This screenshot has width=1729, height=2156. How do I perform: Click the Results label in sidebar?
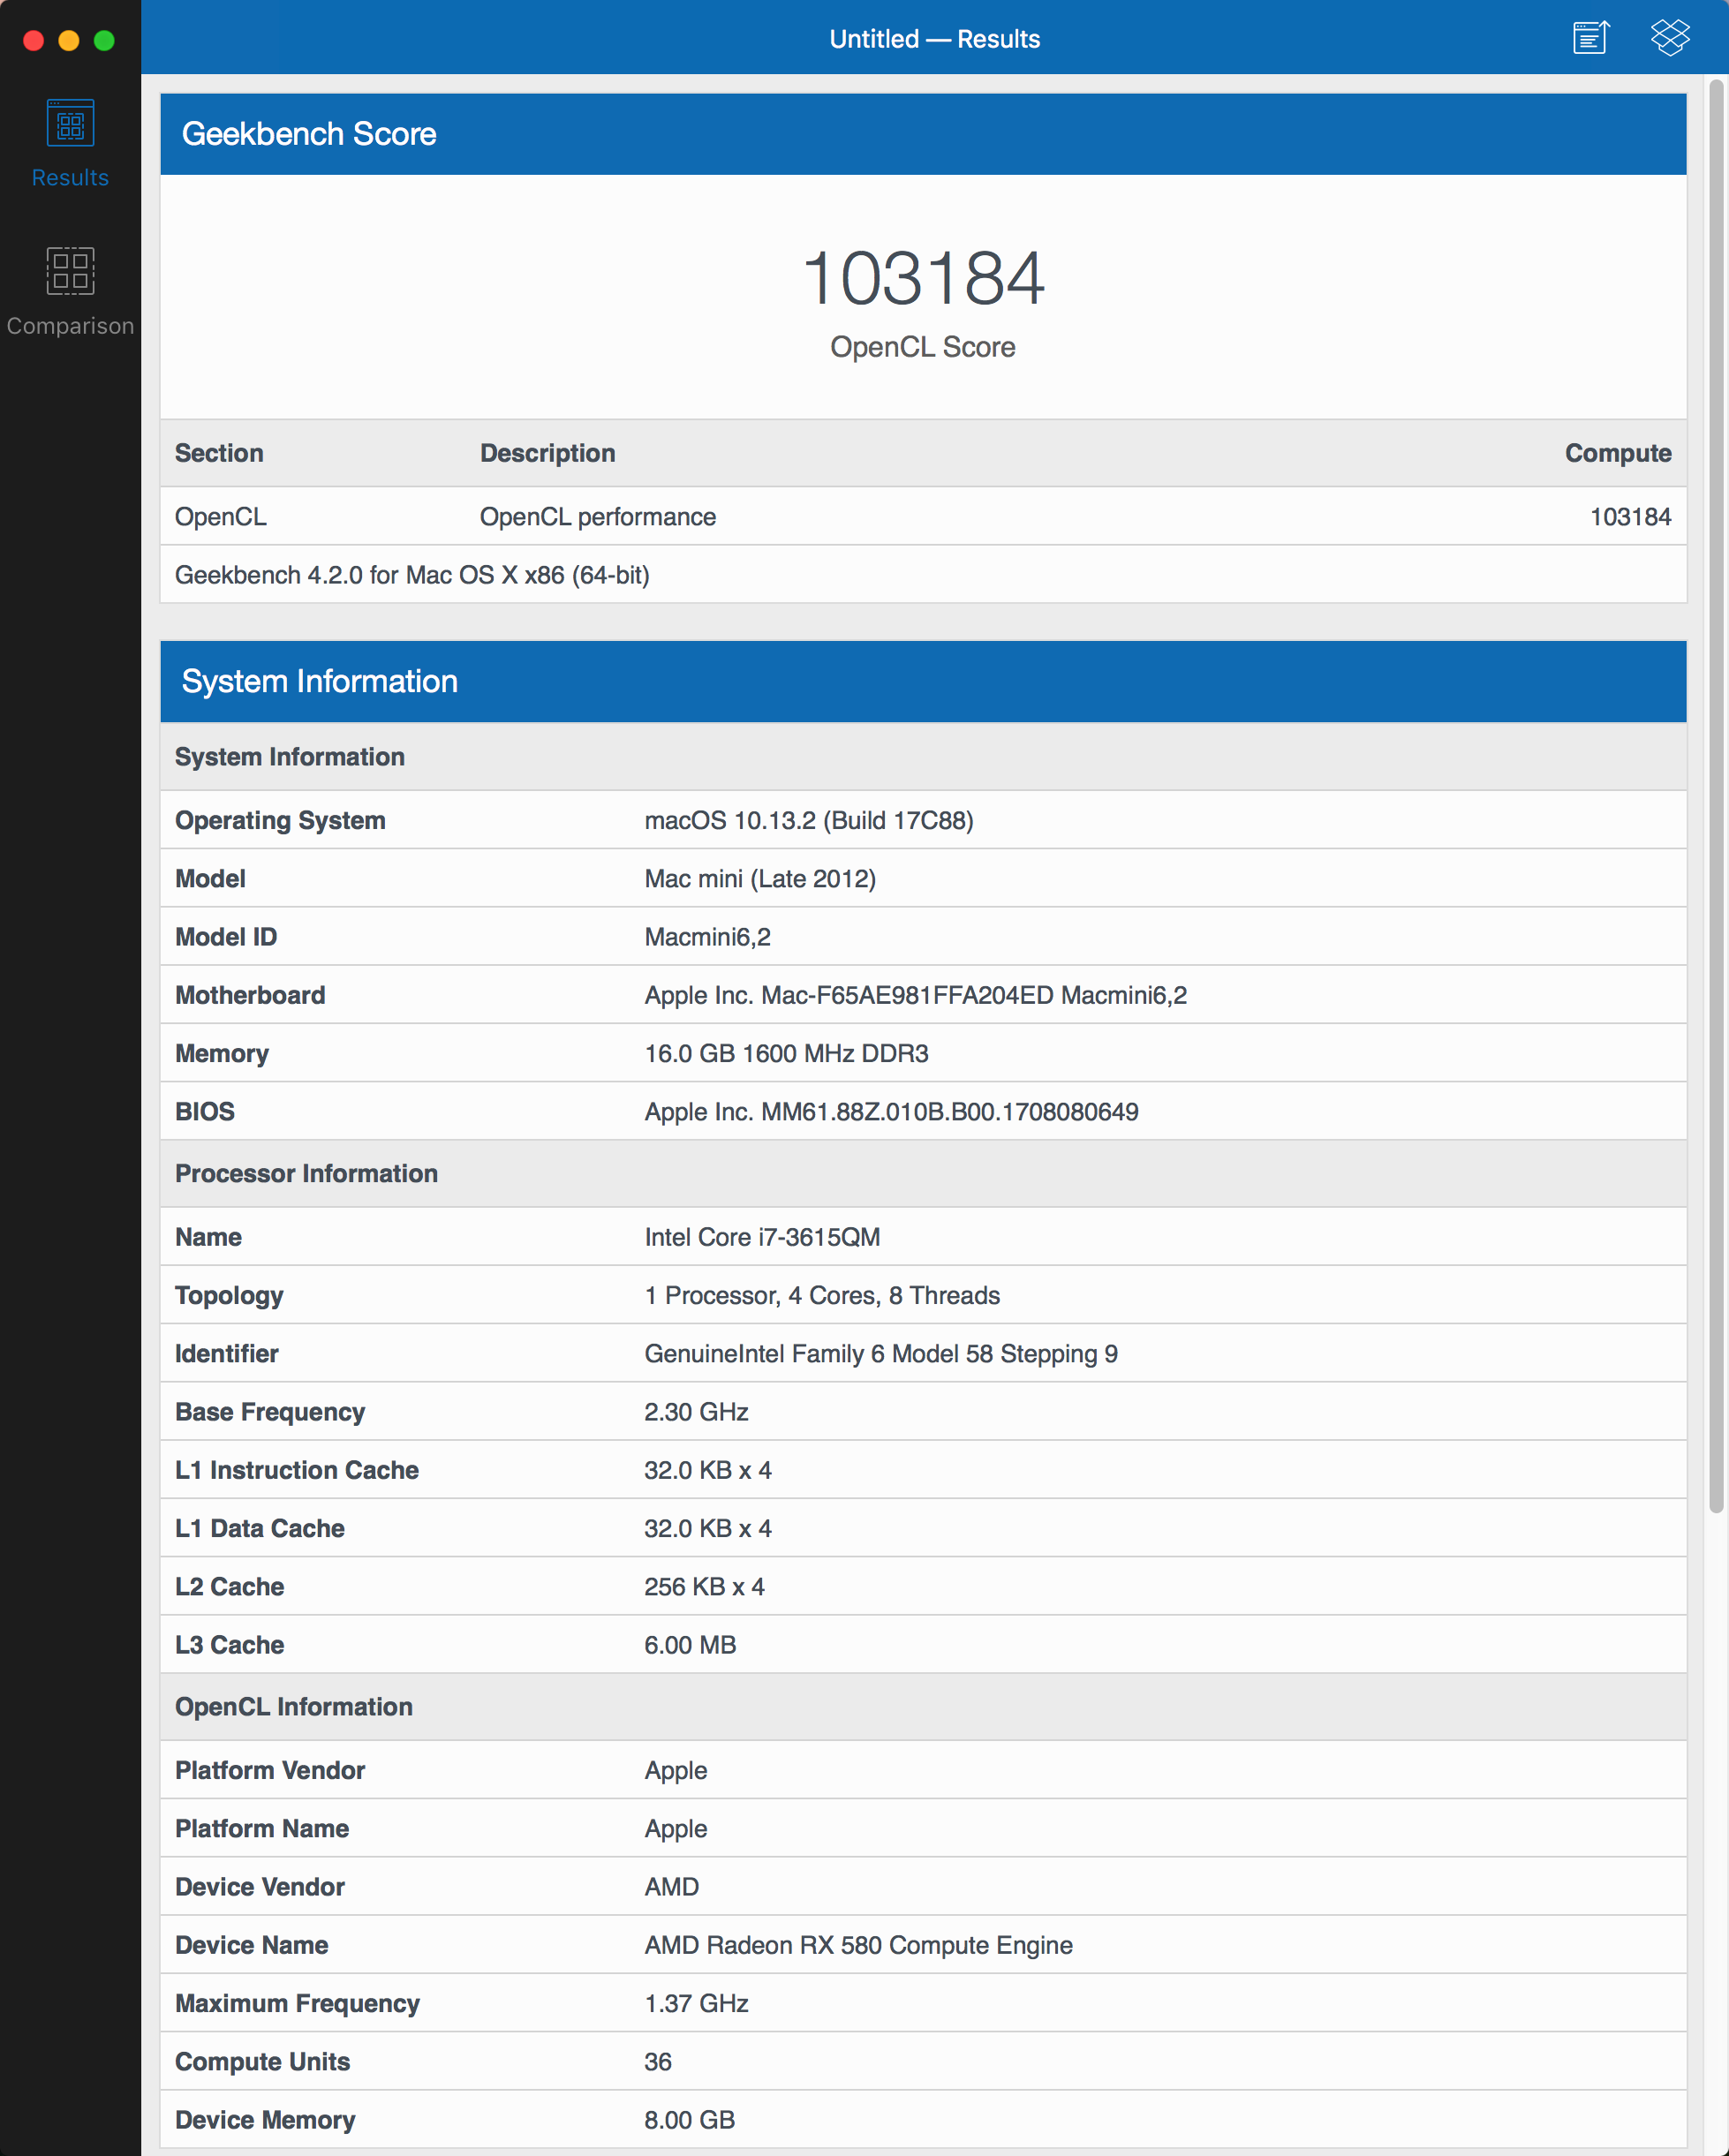click(70, 178)
